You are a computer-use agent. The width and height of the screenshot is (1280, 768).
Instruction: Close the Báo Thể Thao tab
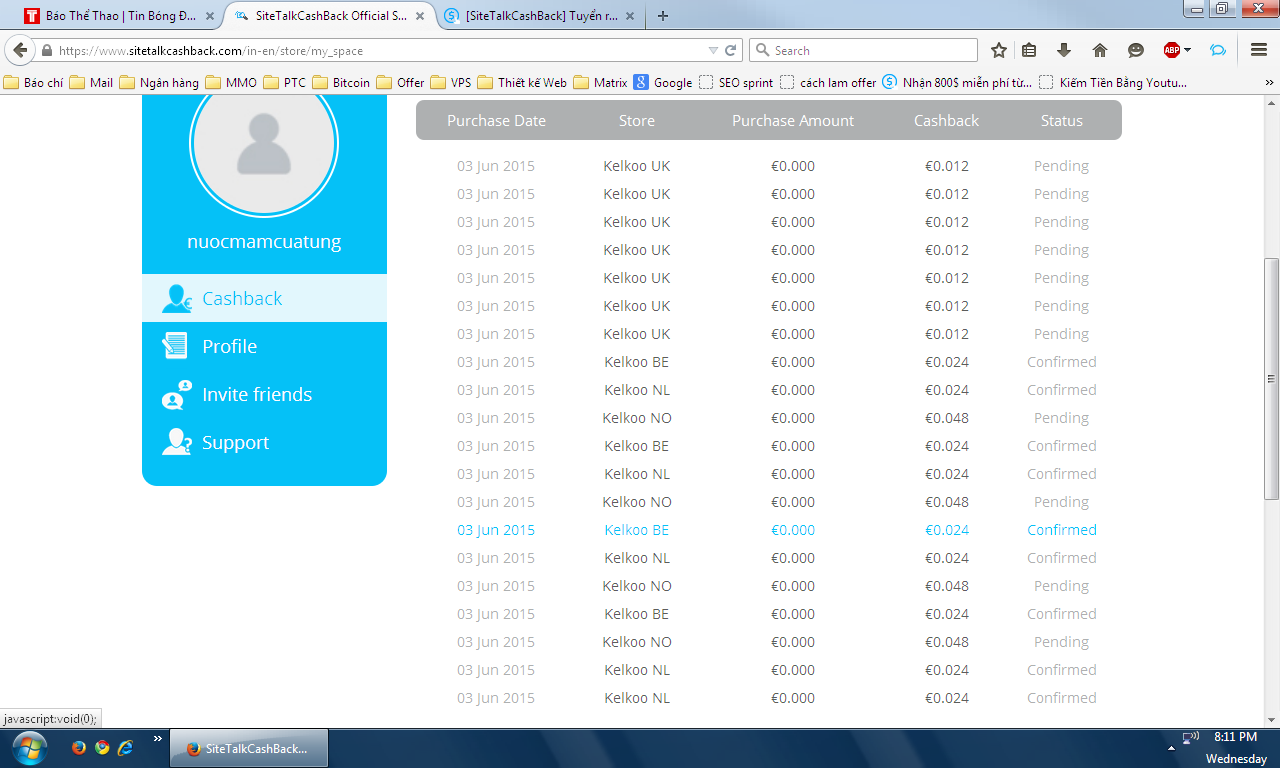coord(209,16)
